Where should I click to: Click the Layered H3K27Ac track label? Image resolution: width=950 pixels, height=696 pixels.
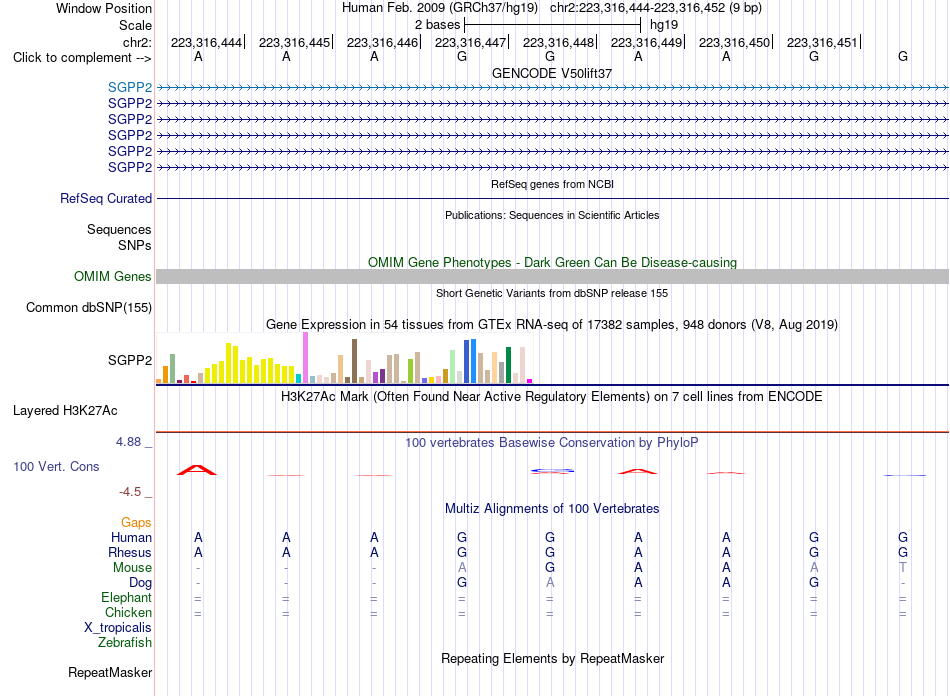point(65,410)
